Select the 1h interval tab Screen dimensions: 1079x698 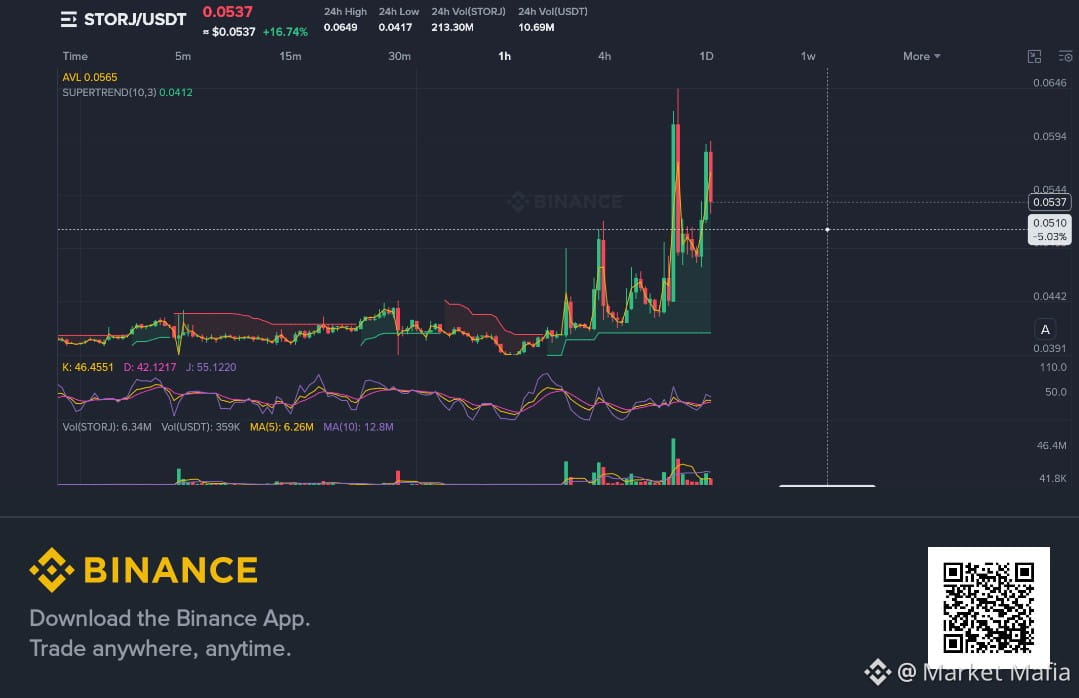tap(504, 56)
